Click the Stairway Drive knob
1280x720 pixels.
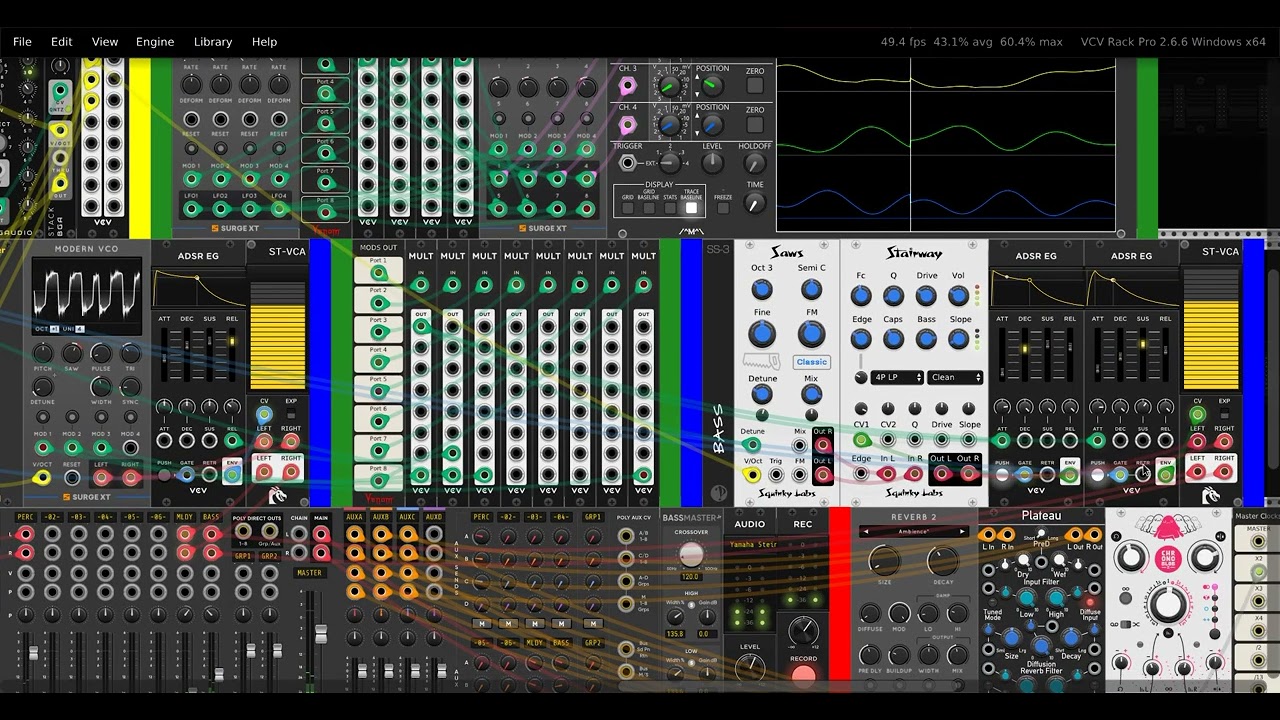(926, 296)
